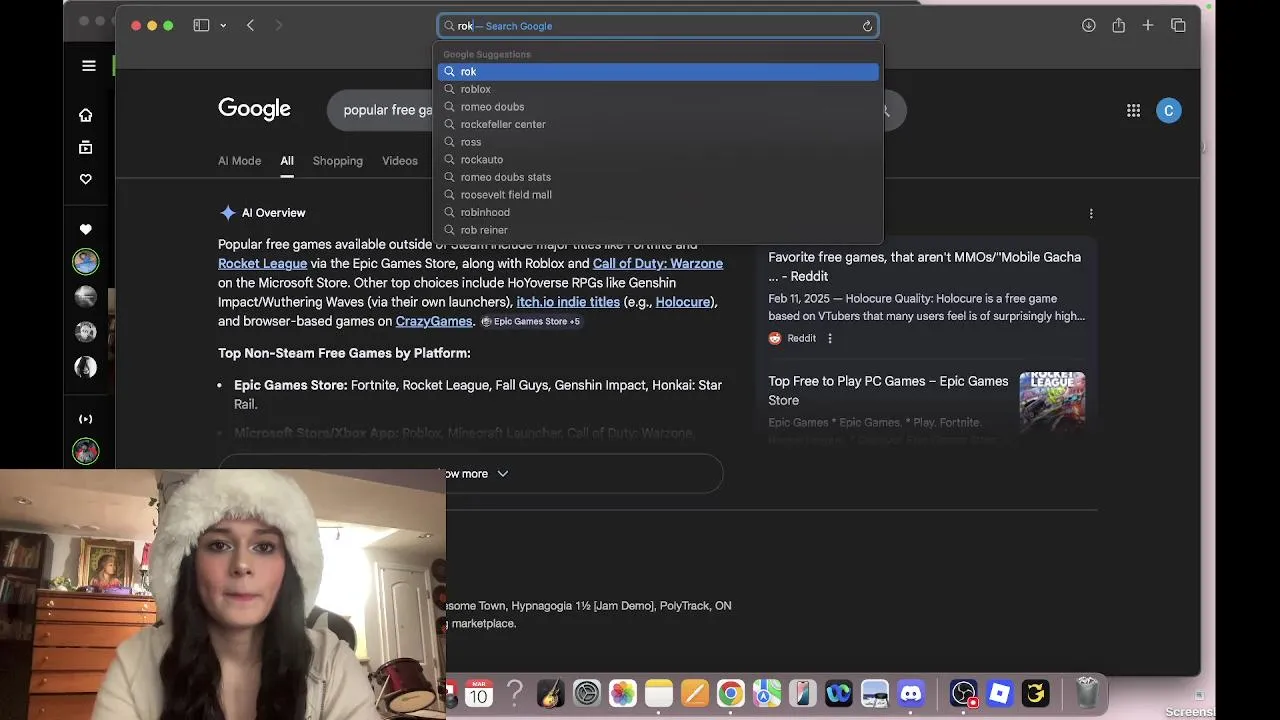
Task: Open the itch.io indie titles link
Action: point(568,302)
